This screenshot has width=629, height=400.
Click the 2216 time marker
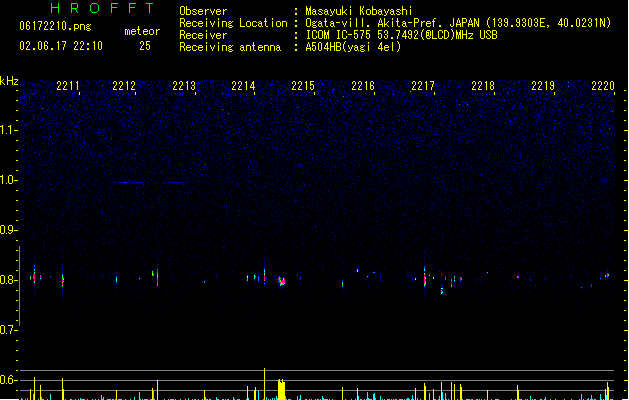click(363, 86)
